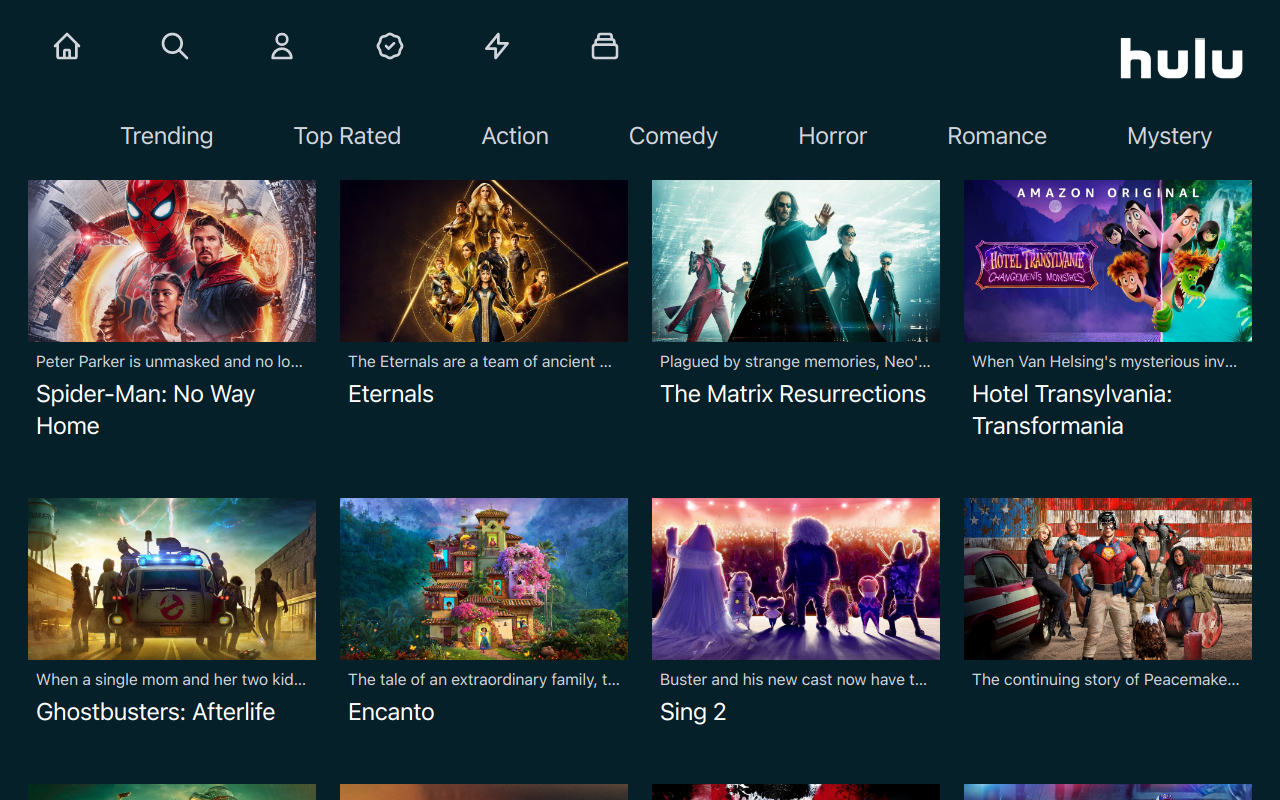Open the Peacemaker poster image

tap(1108, 579)
